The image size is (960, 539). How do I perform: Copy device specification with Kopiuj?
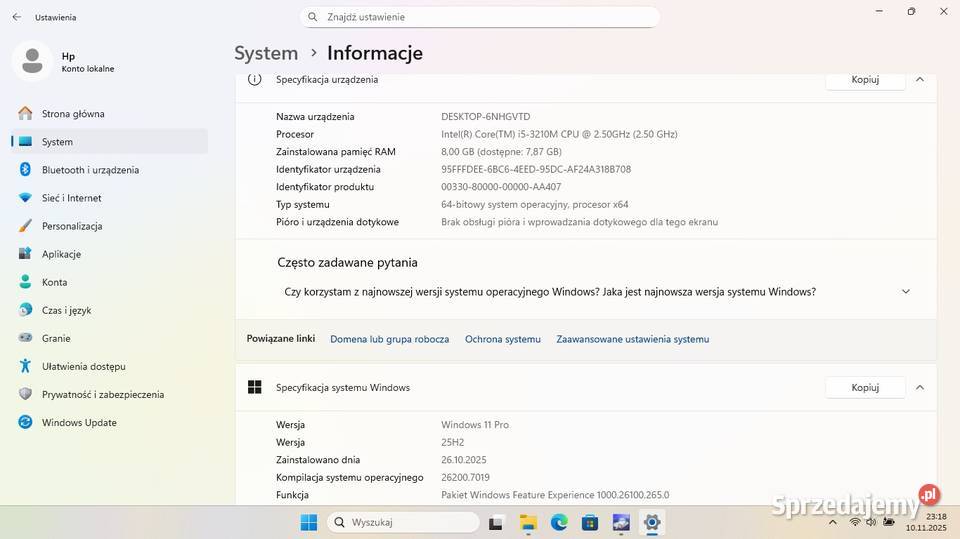(x=865, y=80)
